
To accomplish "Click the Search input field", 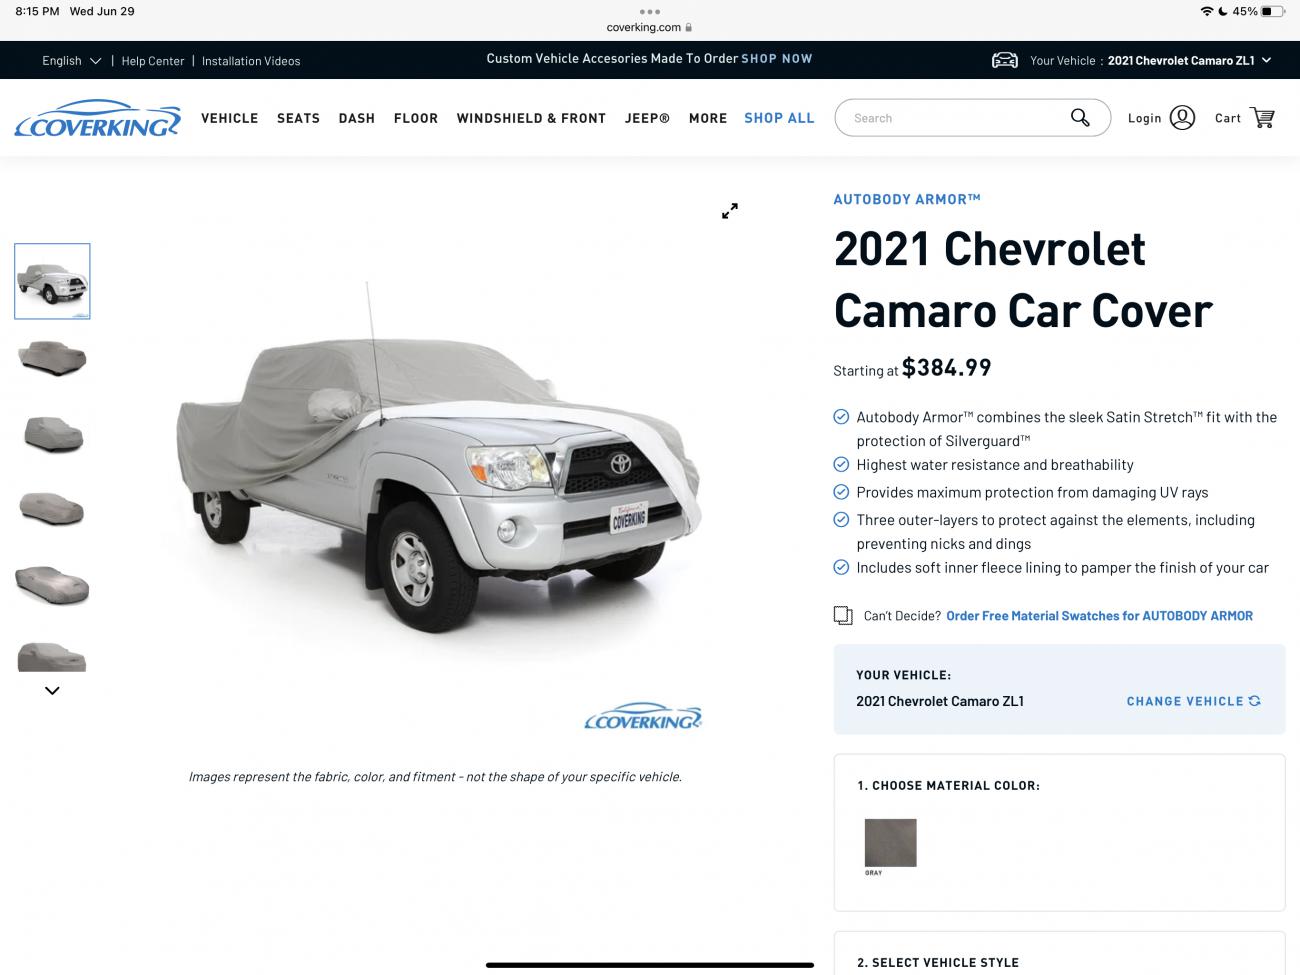I will (955, 118).
